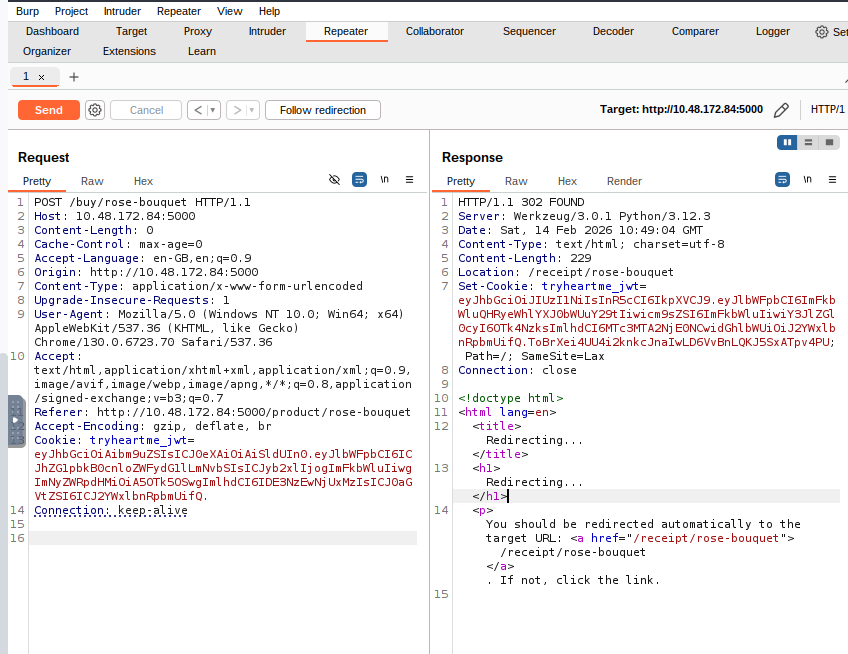Open the Render tab in Response panel
The width and height of the screenshot is (848, 654).
[624, 181]
